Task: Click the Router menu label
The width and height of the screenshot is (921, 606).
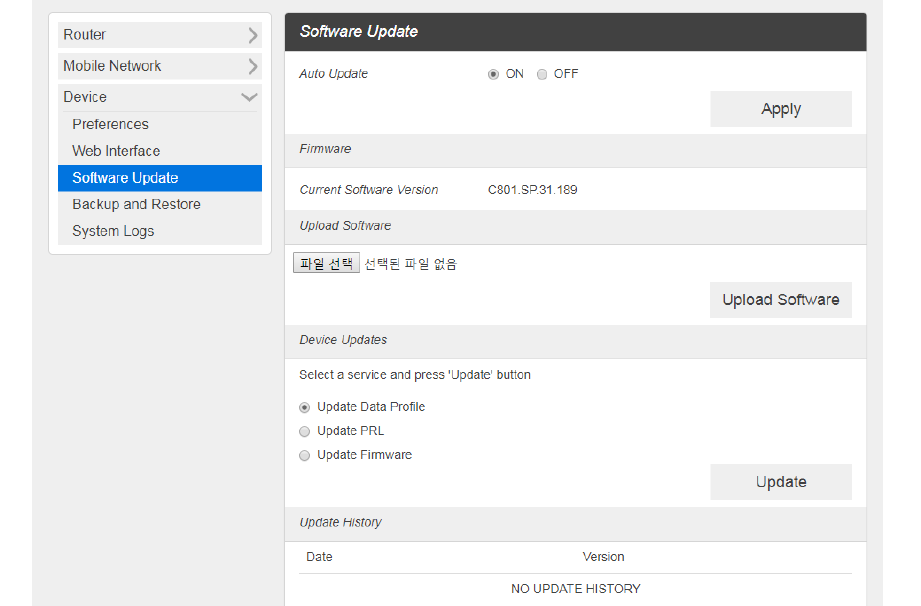Action: coord(85,35)
